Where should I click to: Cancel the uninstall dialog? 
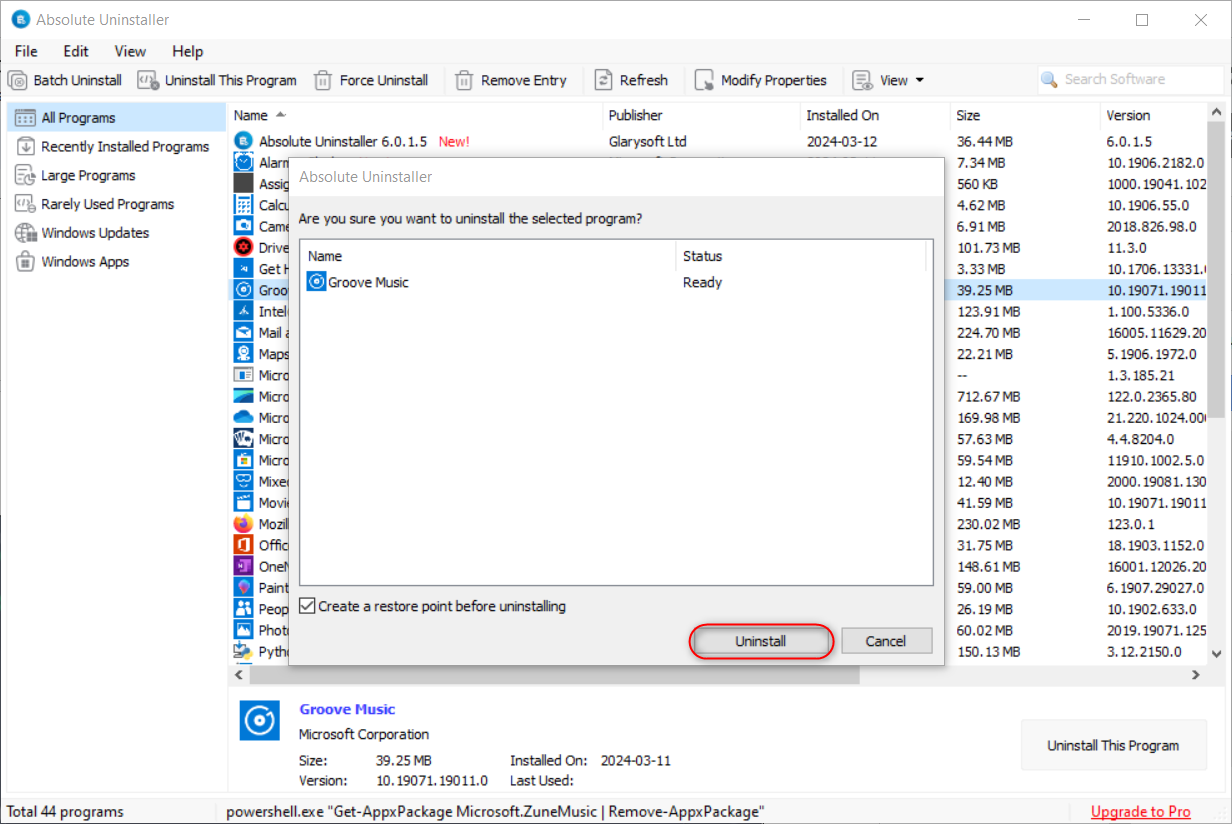coord(886,641)
